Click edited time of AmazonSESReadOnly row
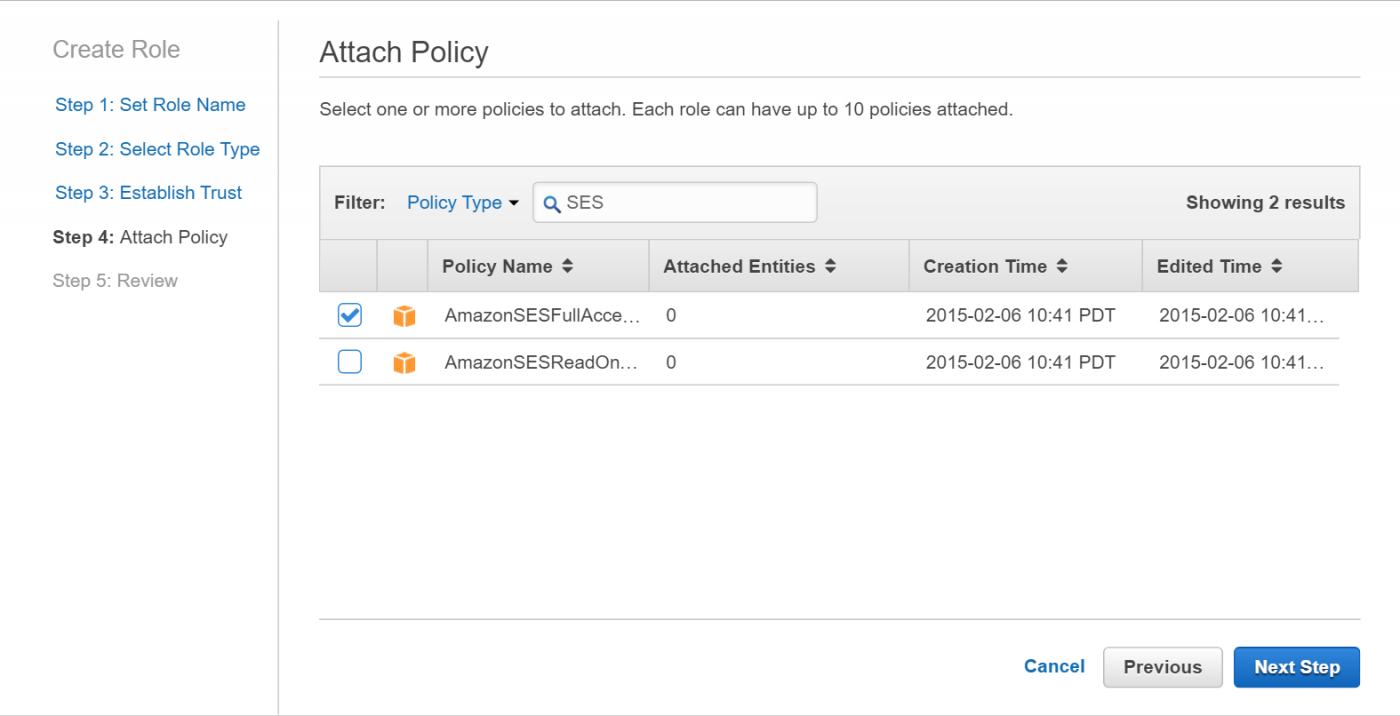Image resolution: width=1400 pixels, height=716 pixels. tap(1241, 362)
